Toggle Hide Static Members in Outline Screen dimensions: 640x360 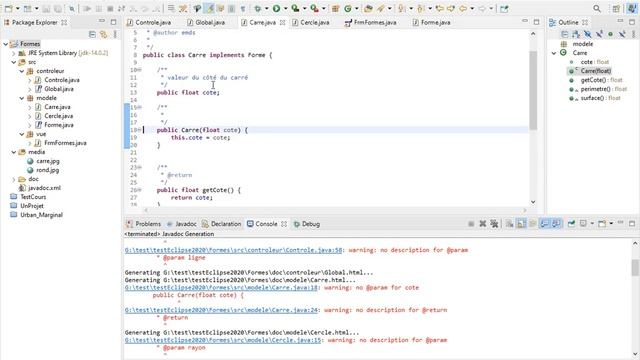pyautogui.click(x=599, y=34)
